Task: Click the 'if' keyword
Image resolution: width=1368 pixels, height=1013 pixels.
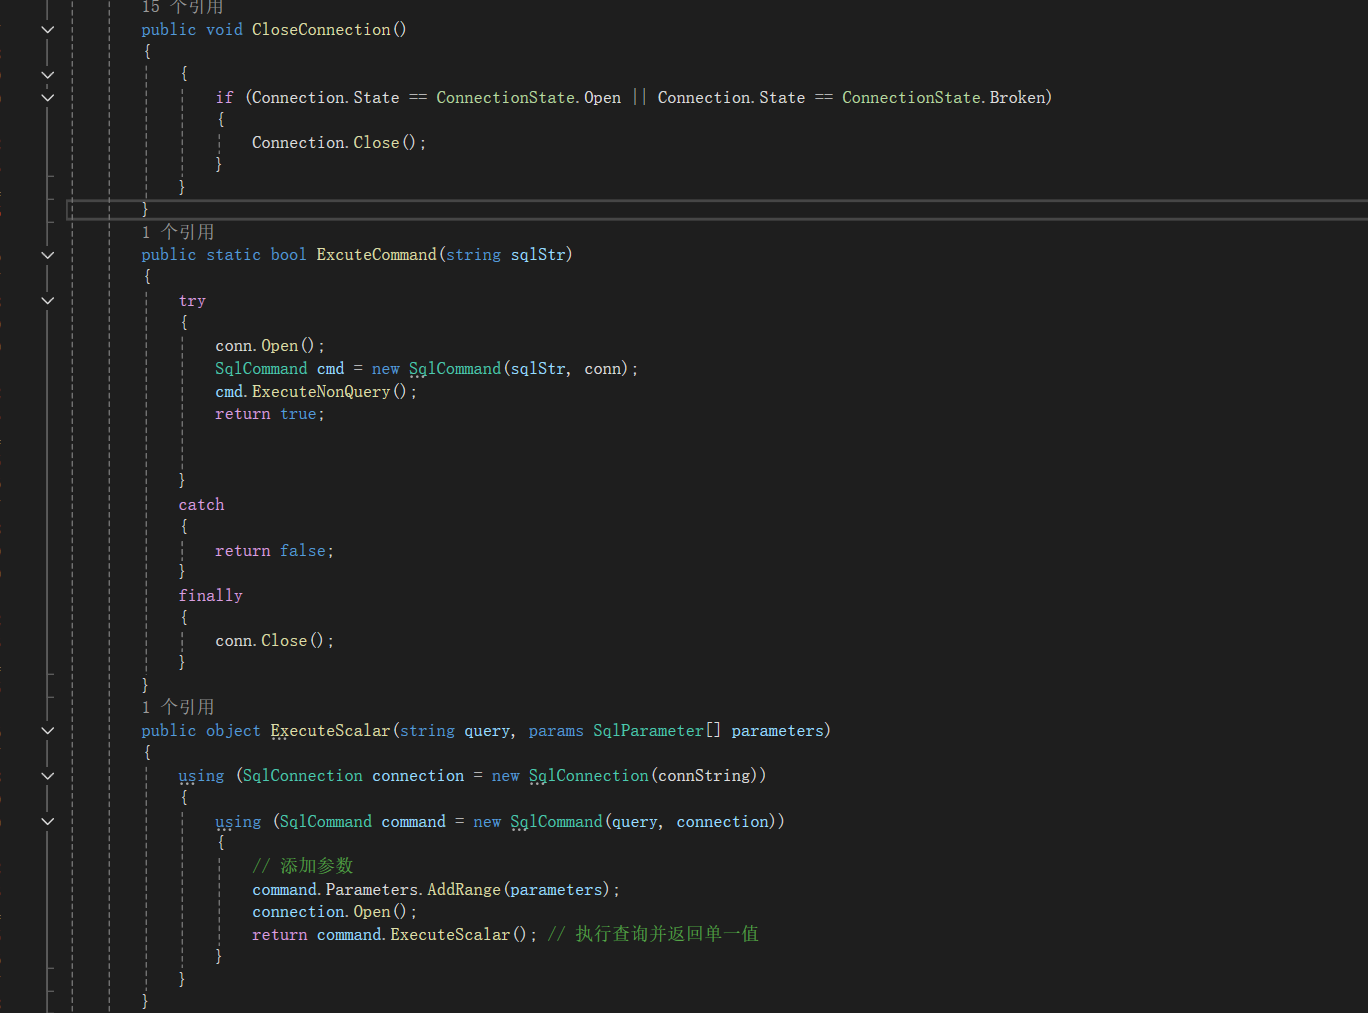Action: [224, 98]
